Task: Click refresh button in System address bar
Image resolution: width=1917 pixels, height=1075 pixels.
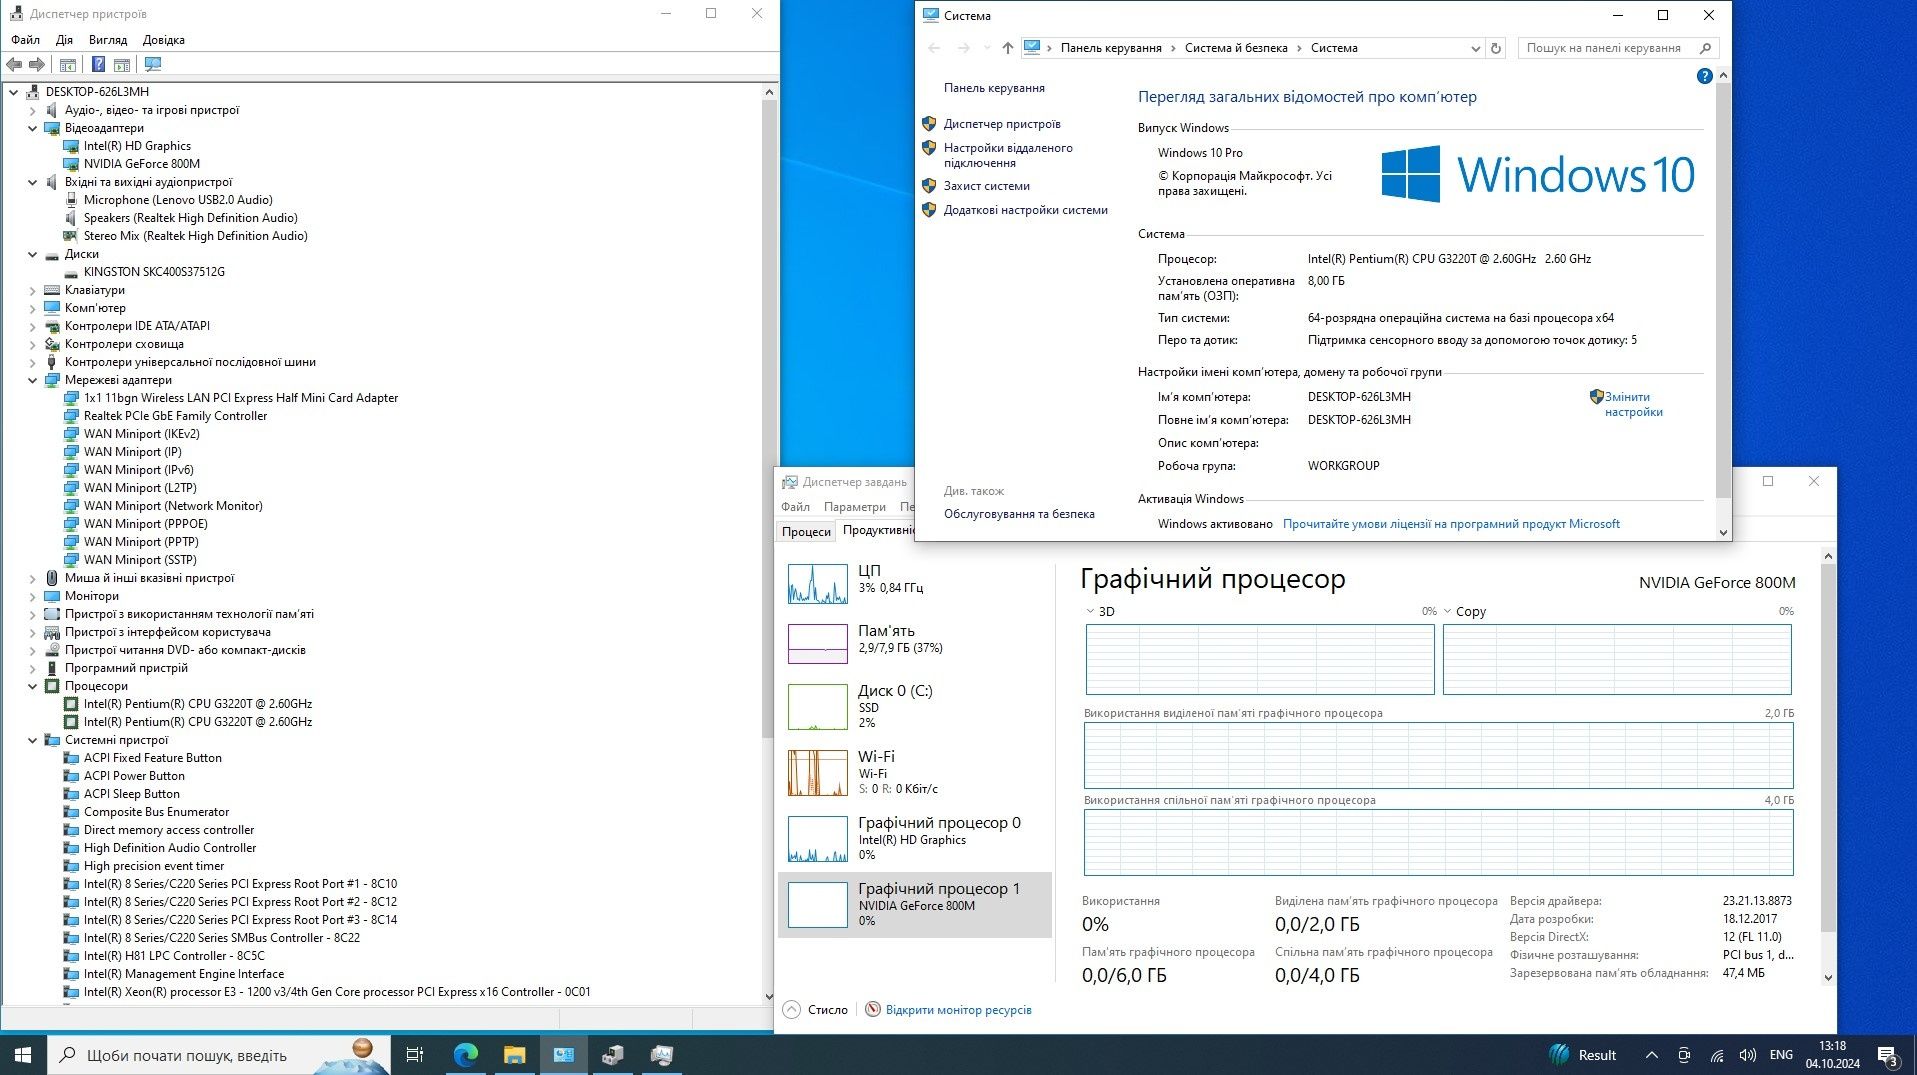Action: tap(1496, 48)
